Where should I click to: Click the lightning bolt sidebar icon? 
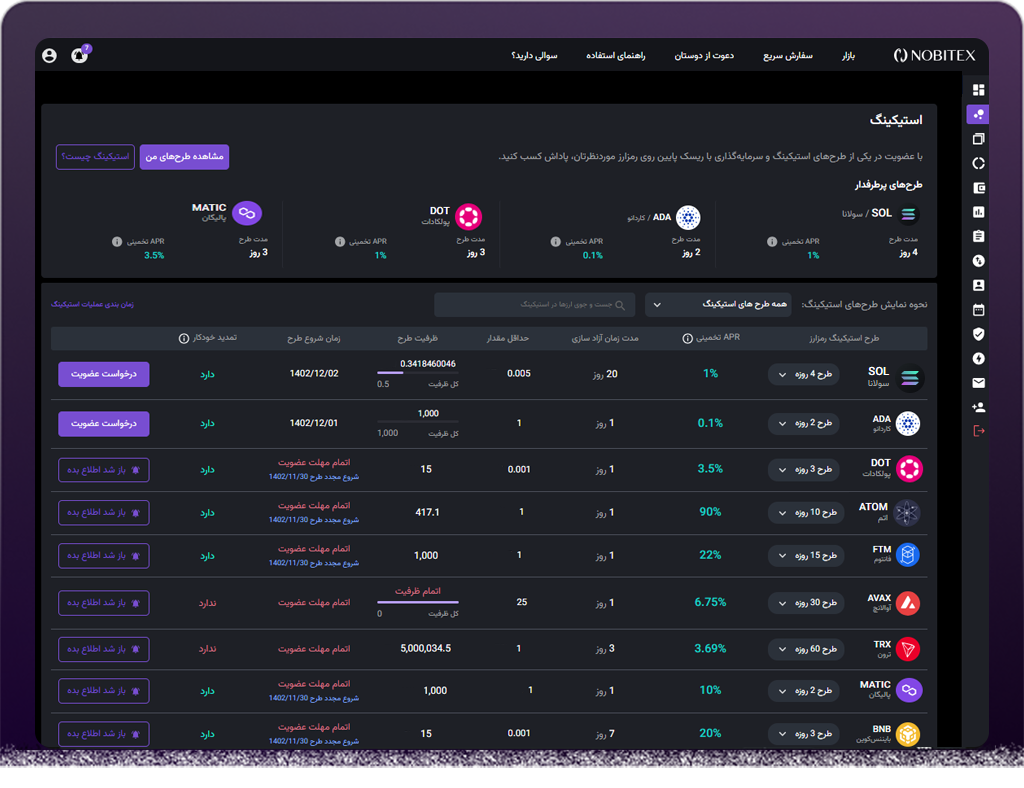pos(978,358)
